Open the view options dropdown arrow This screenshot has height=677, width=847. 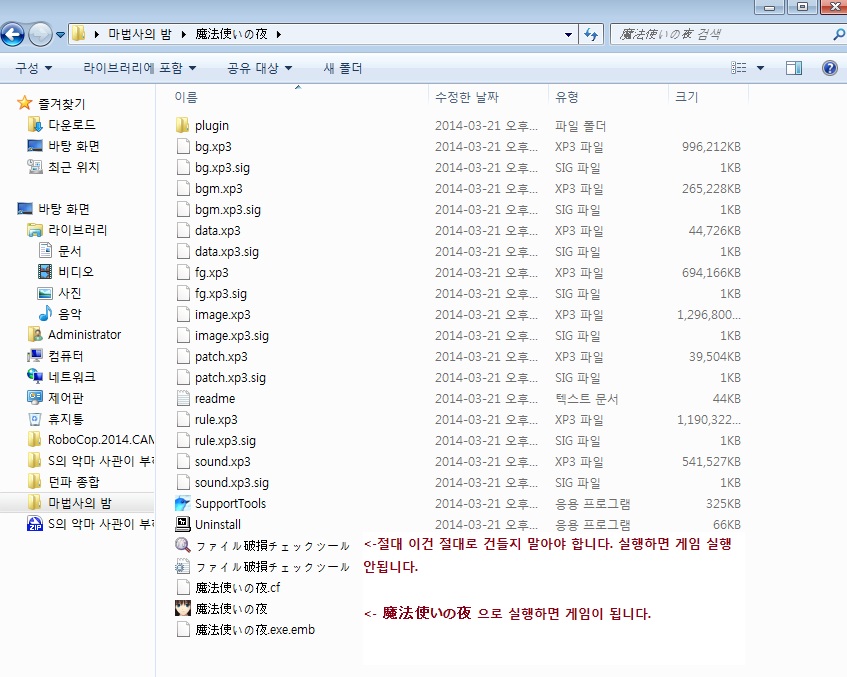(760, 68)
